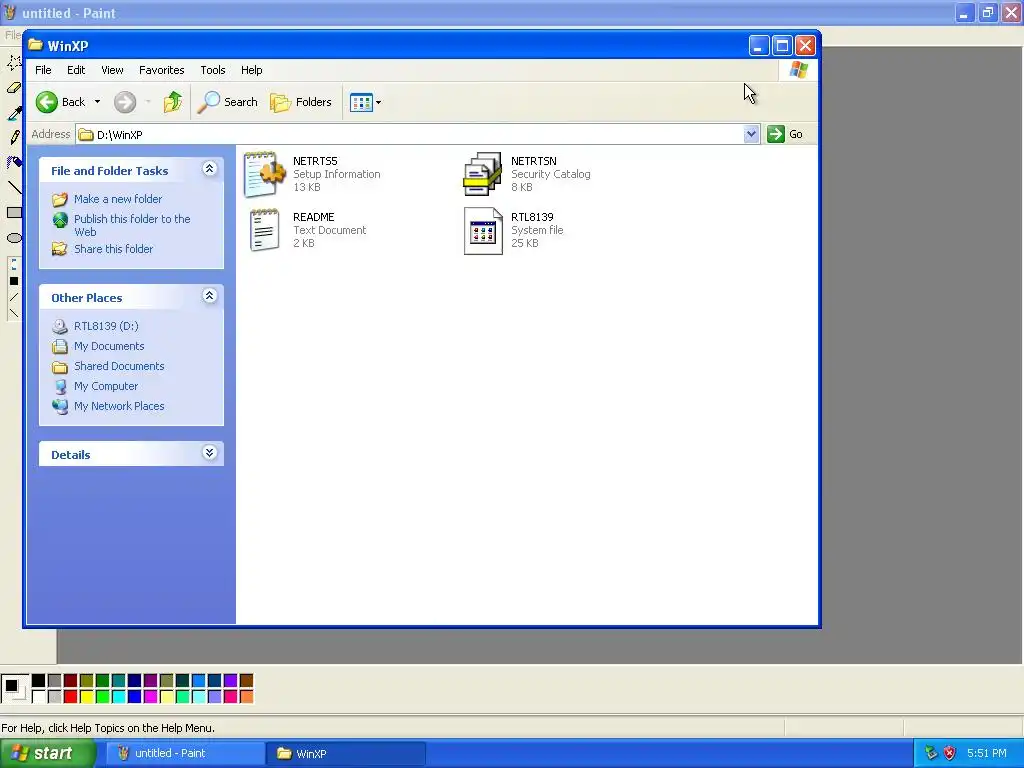Pick the bright red color swatch

coord(71,697)
